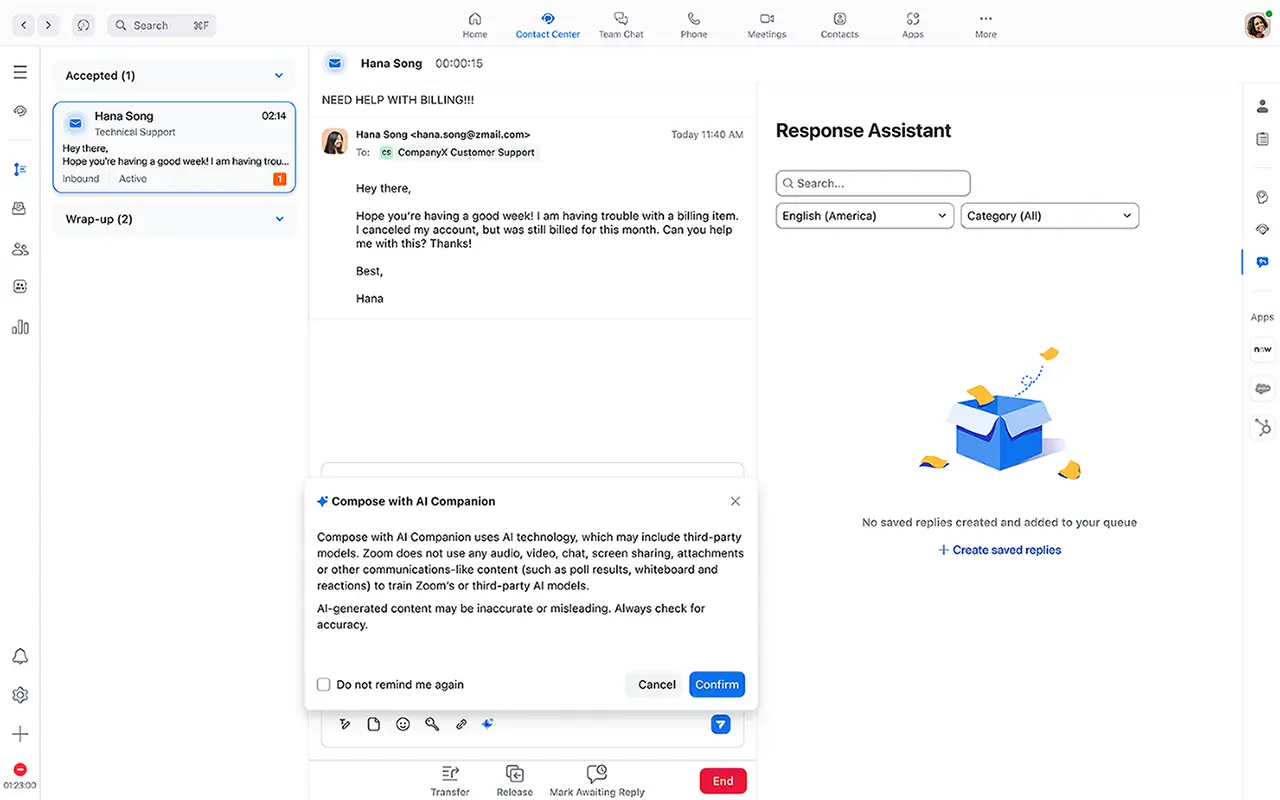Click the history clock icon in top bar

[x=83, y=25]
